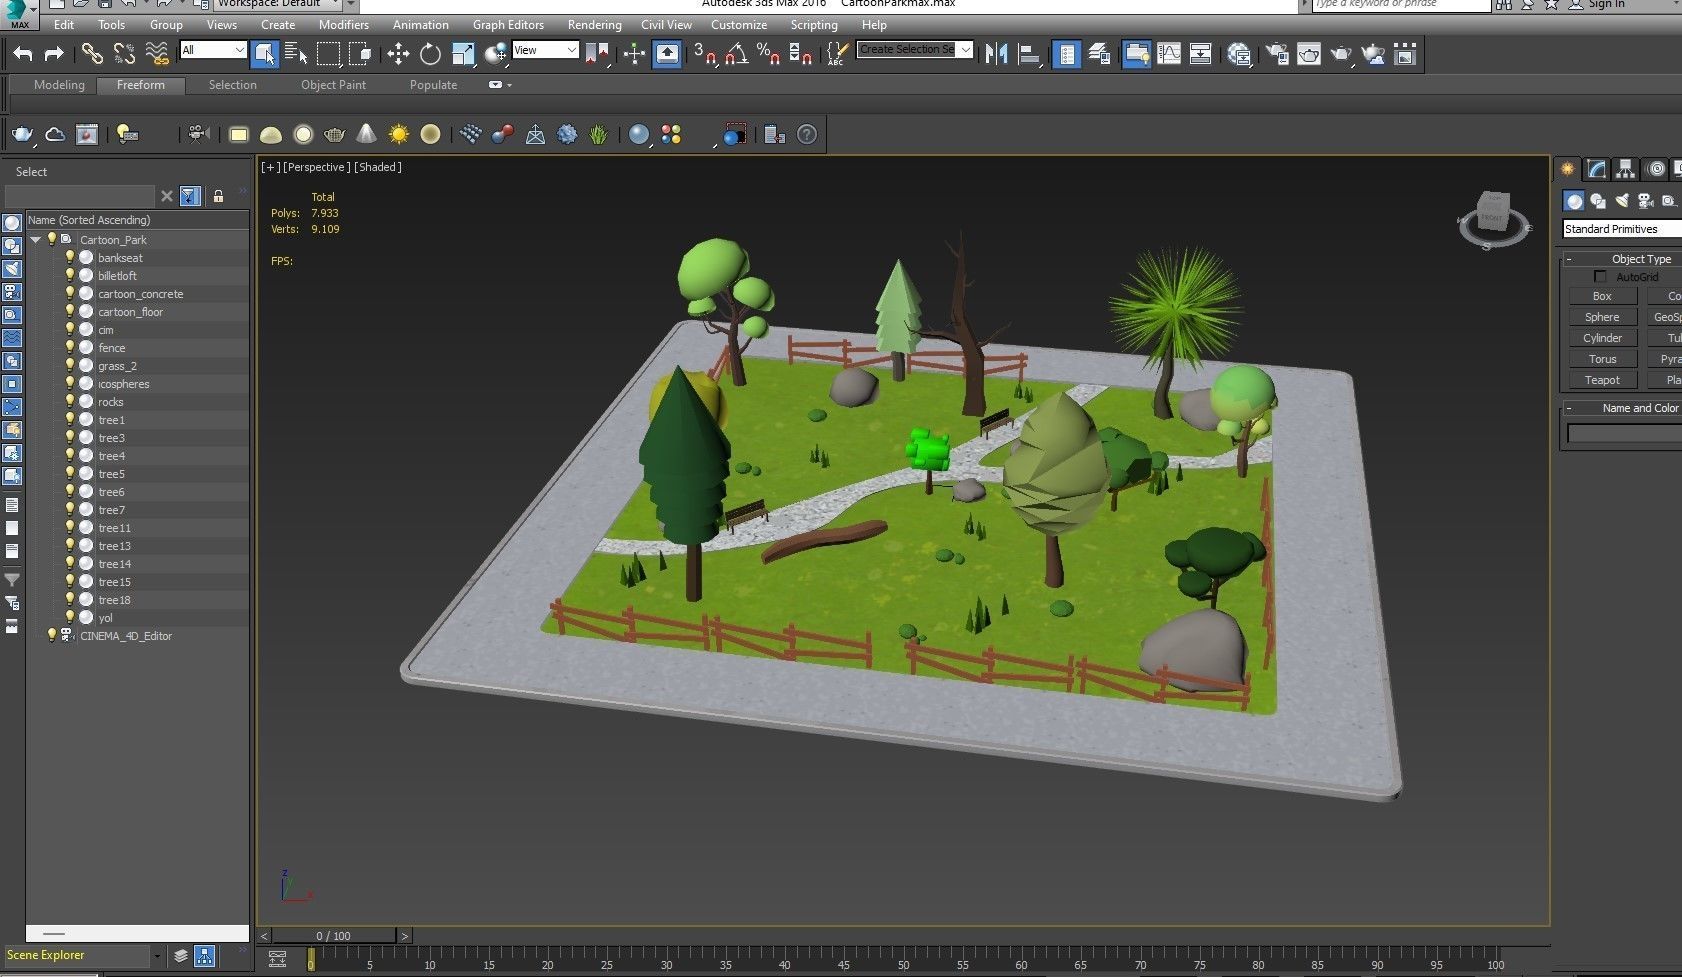The height and width of the screenshot is (977, 1682).
Task: Open the Rendering menu
Action: click(594, 25)
